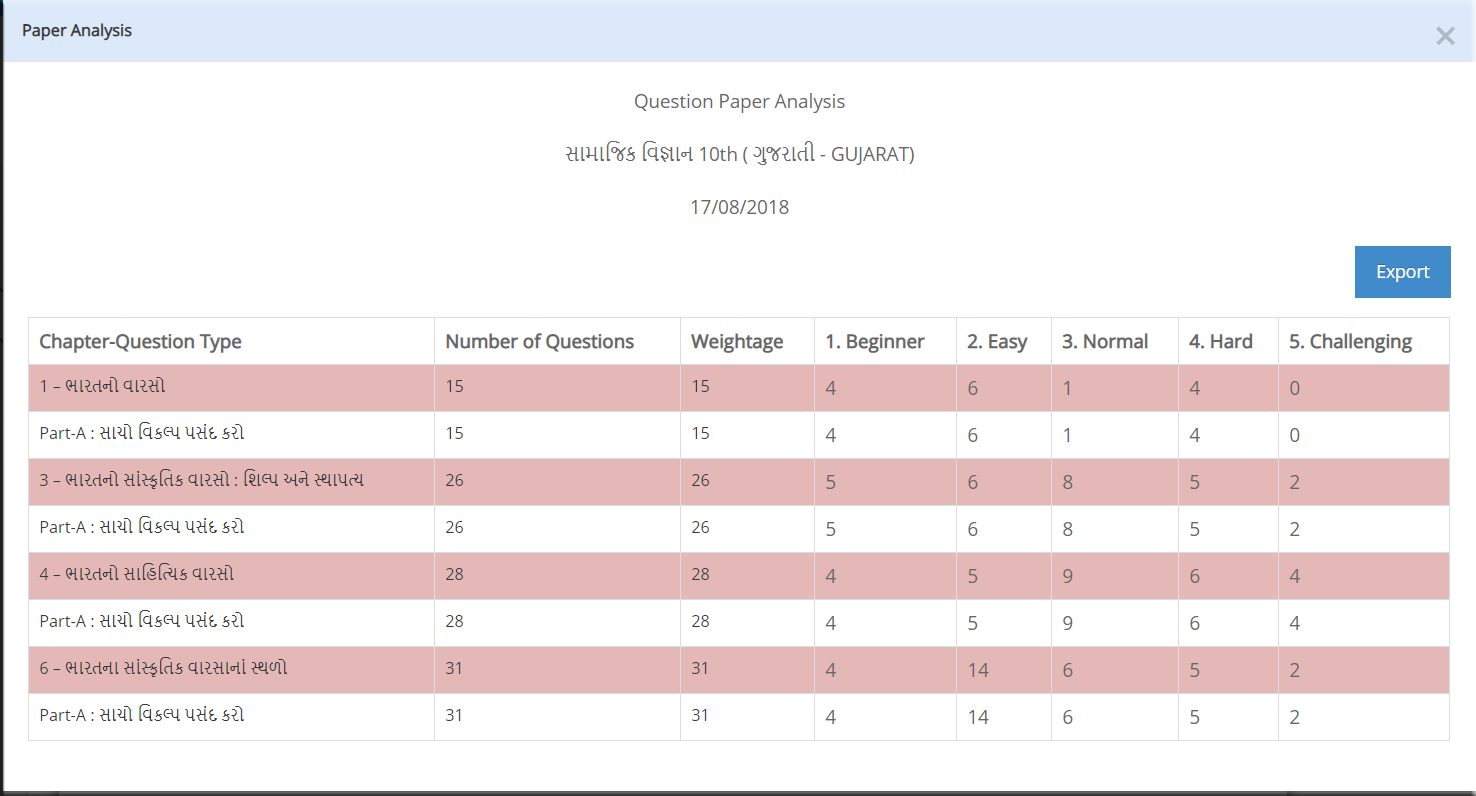Close the Paper Analysis dialog
The height and width of the screenshot is (796, 1476).
(1444, 36)
